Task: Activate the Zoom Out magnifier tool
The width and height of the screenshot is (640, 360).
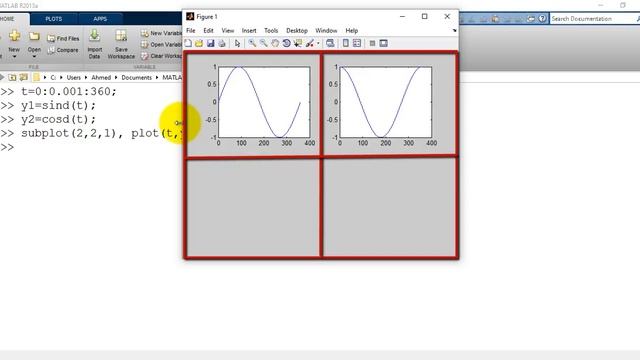Action: pyautogui.click(x=264, y=43)
